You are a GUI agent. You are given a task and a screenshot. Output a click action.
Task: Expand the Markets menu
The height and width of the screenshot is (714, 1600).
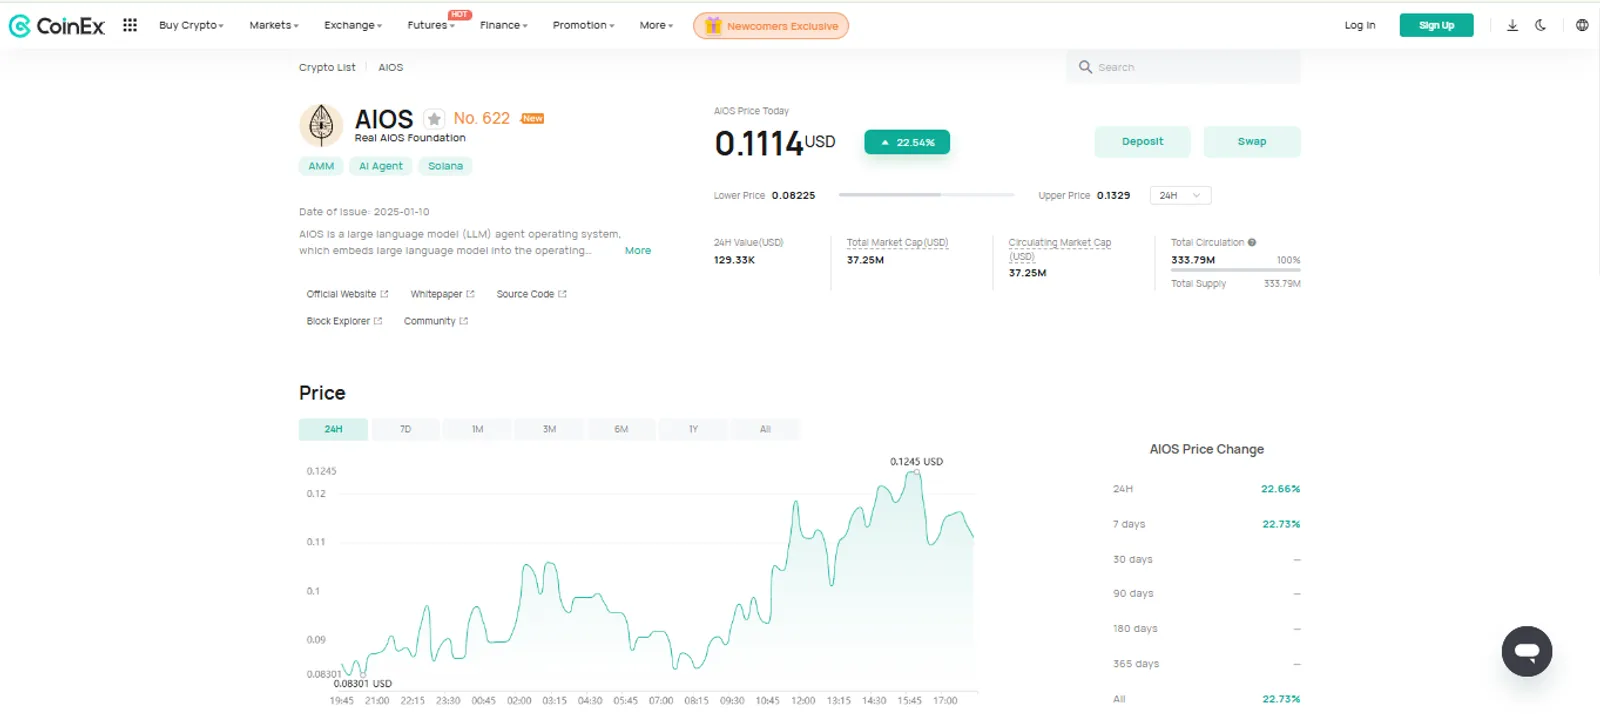[274, 25]
